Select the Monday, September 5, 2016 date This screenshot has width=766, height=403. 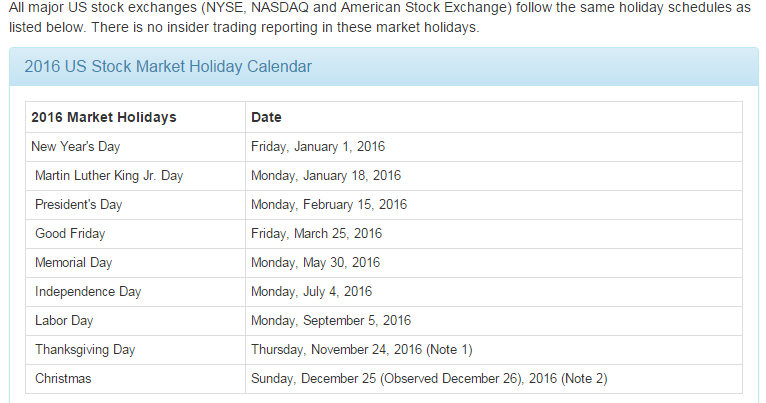click(331, 321)
